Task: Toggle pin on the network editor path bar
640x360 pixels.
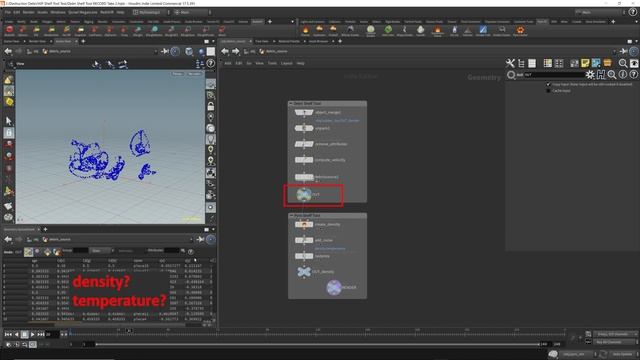Action: click(x=623, y=51)
